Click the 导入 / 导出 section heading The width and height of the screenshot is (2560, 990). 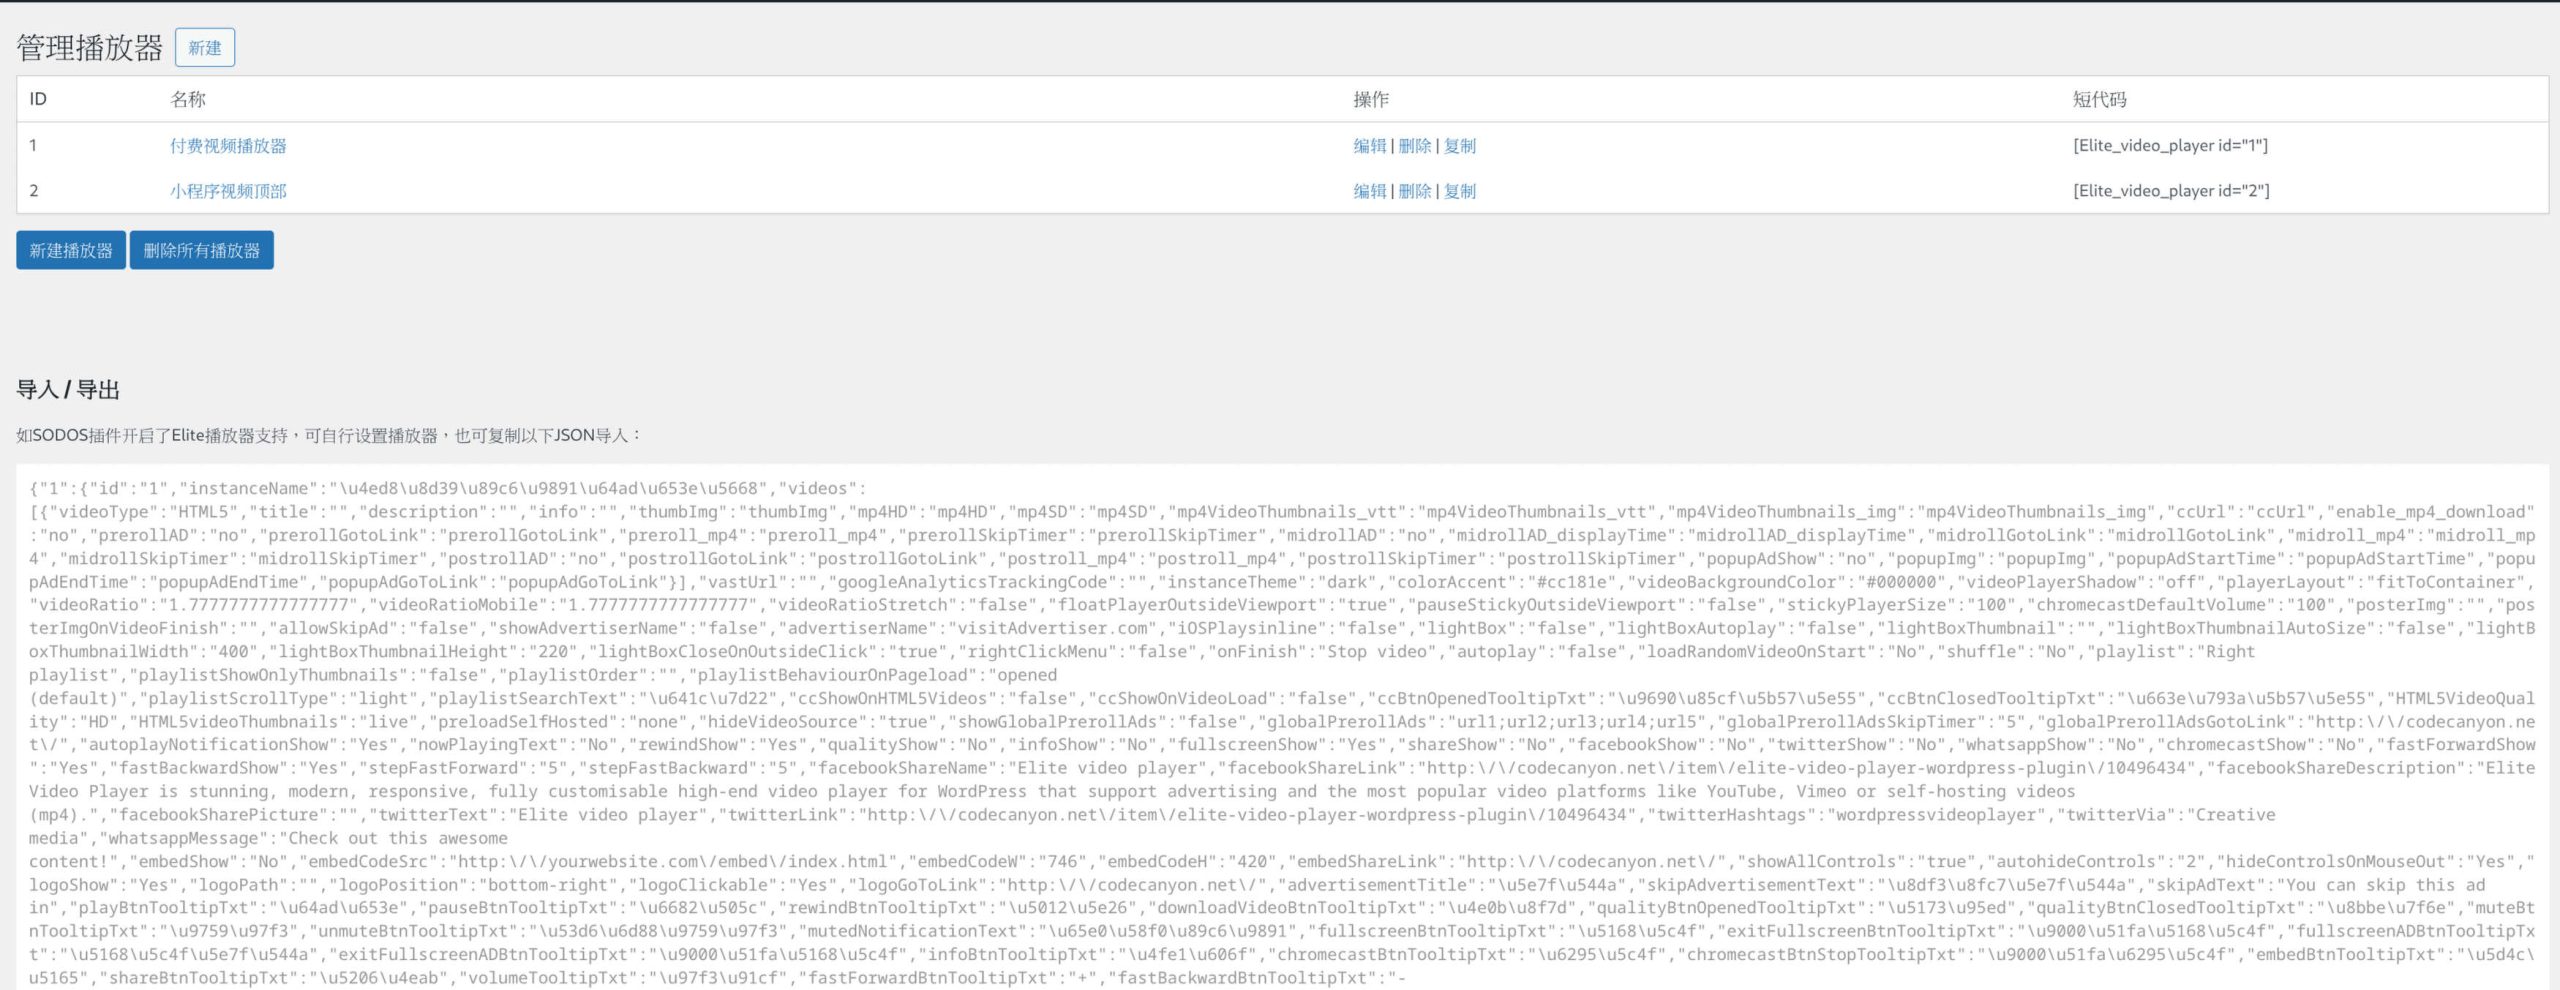(x=68, y=390)
